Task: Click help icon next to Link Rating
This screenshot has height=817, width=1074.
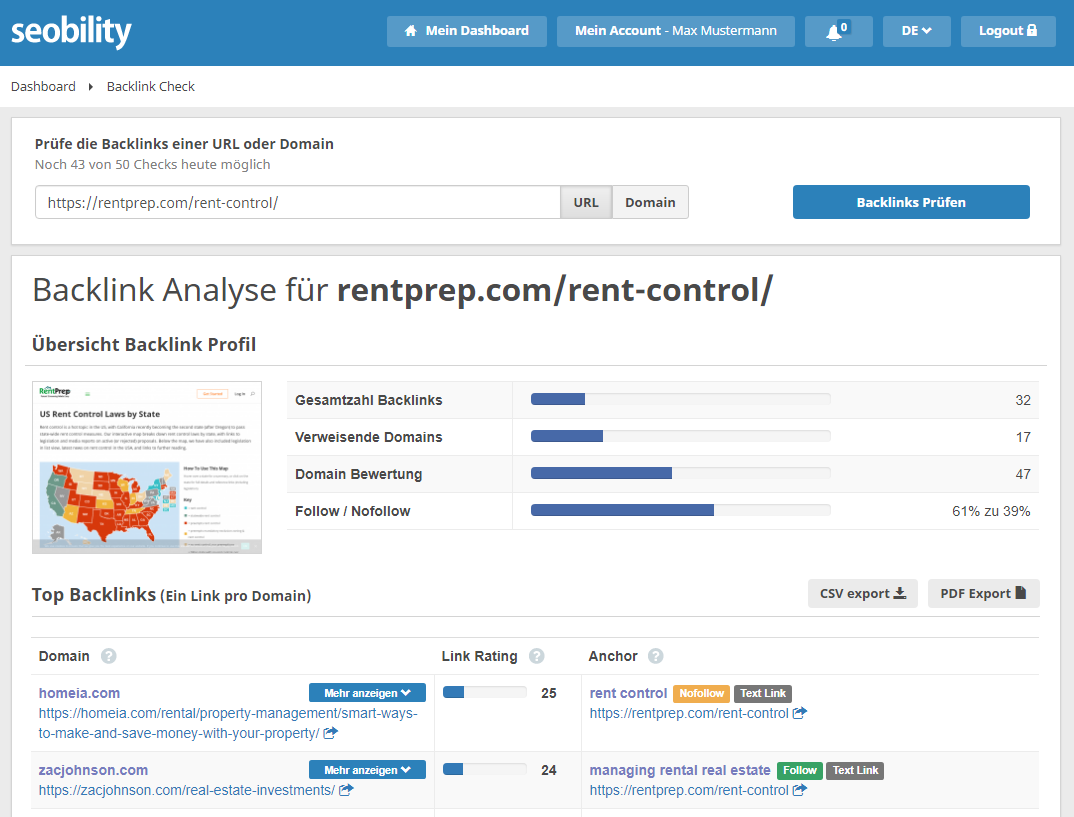Action: click(536, 656)
